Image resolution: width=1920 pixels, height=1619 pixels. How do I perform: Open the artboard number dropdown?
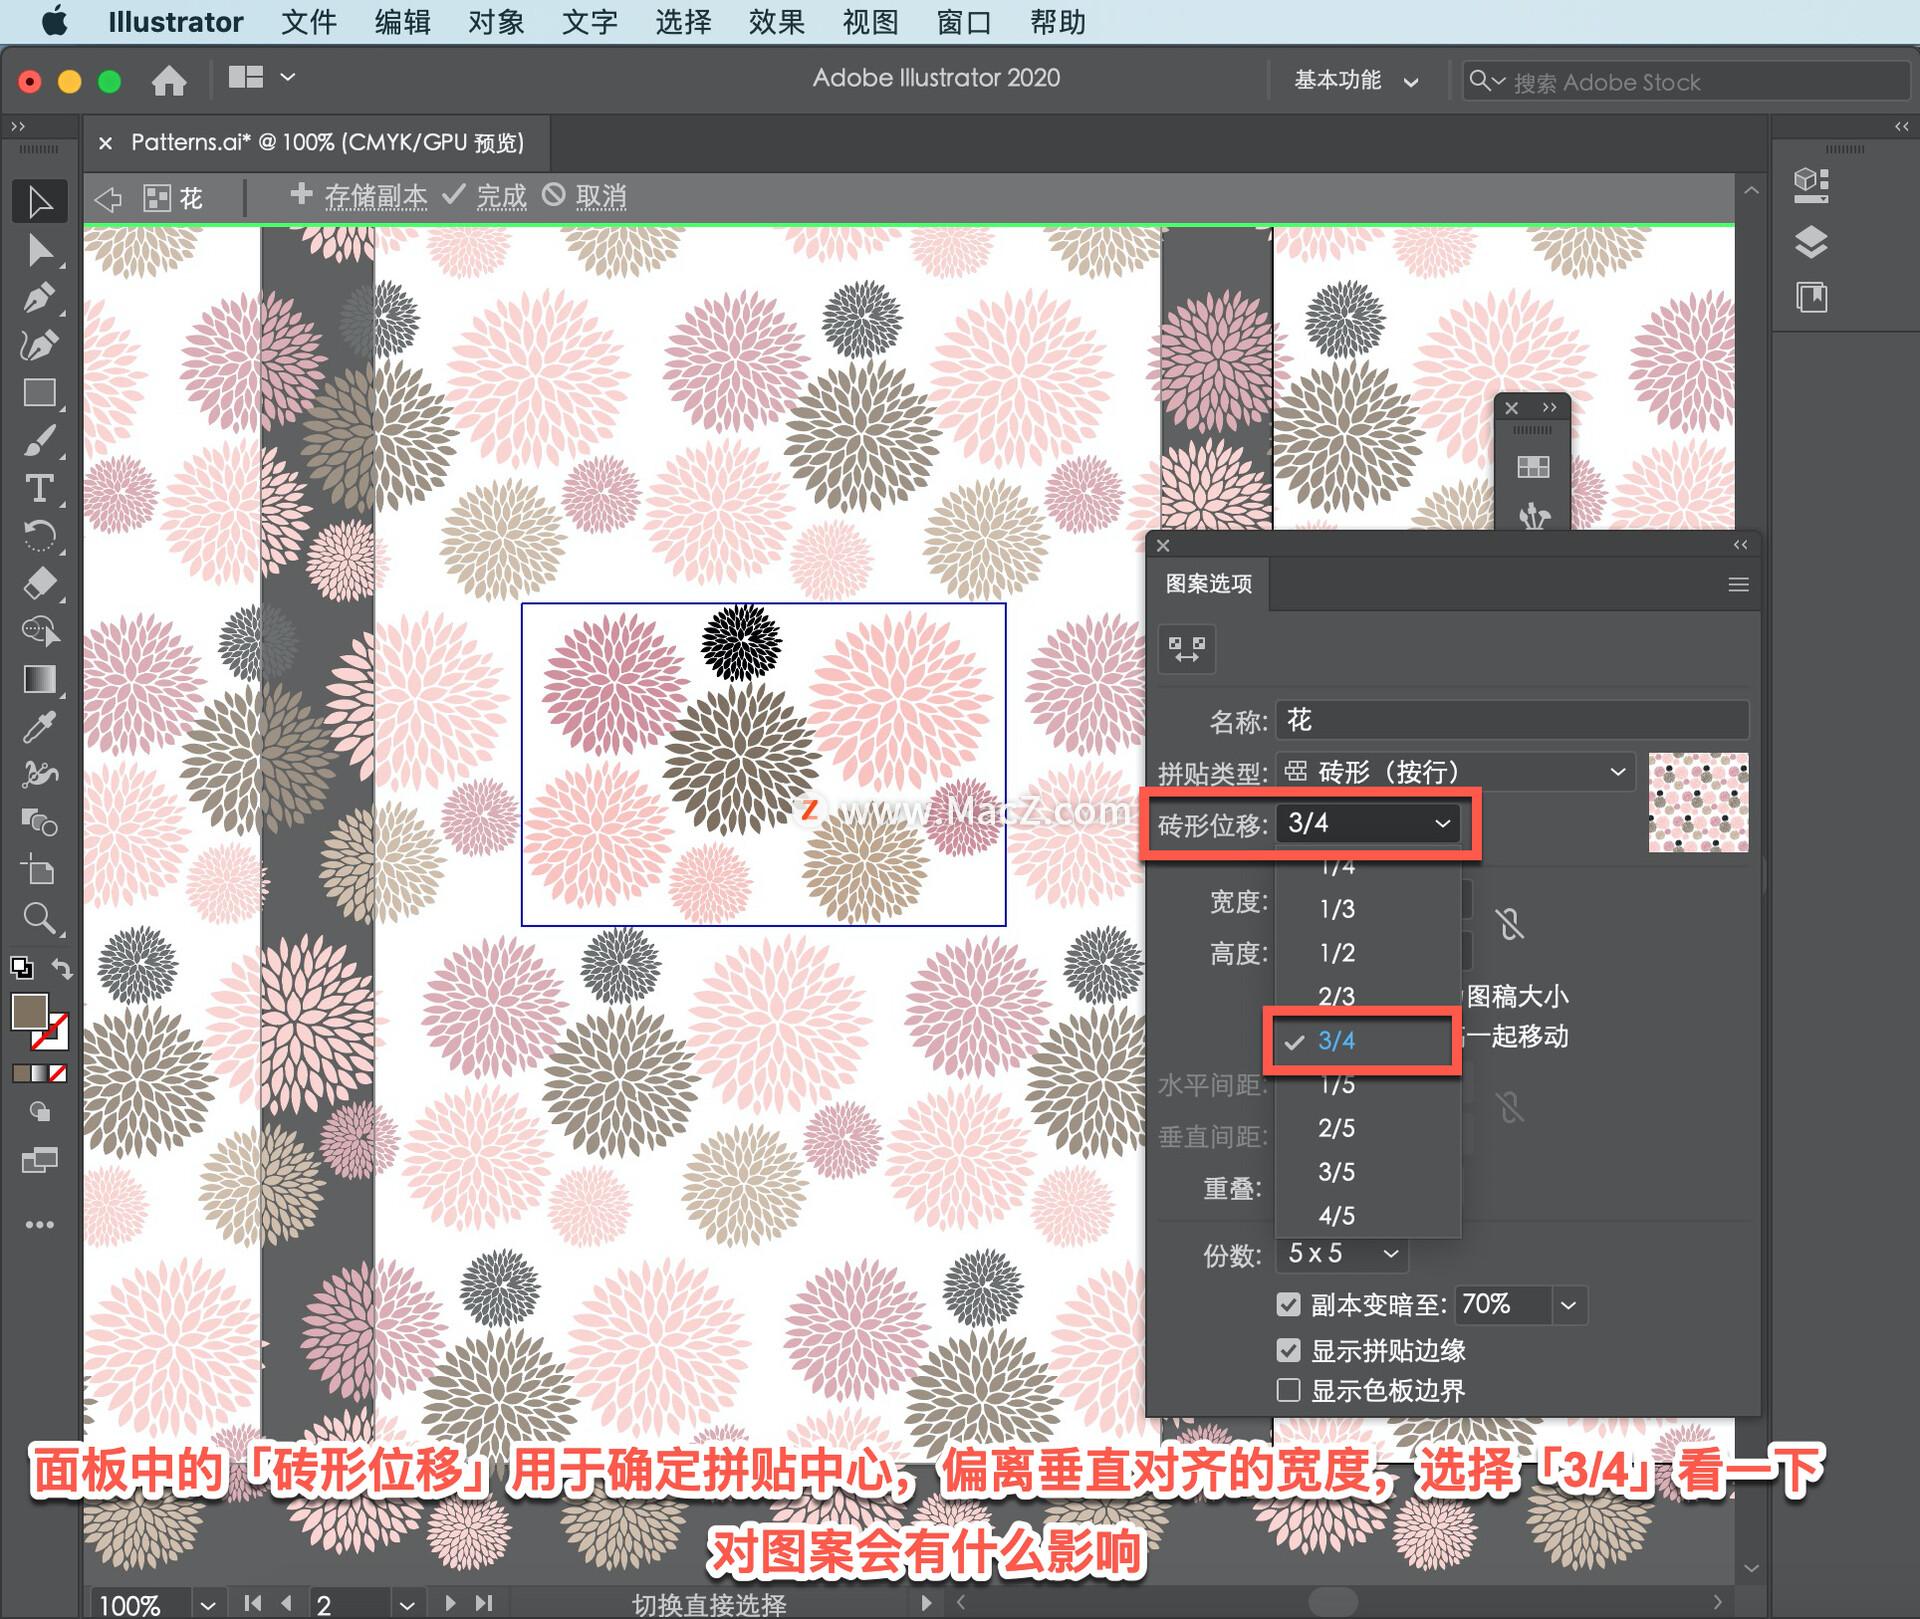click(x=406, y=1604)
